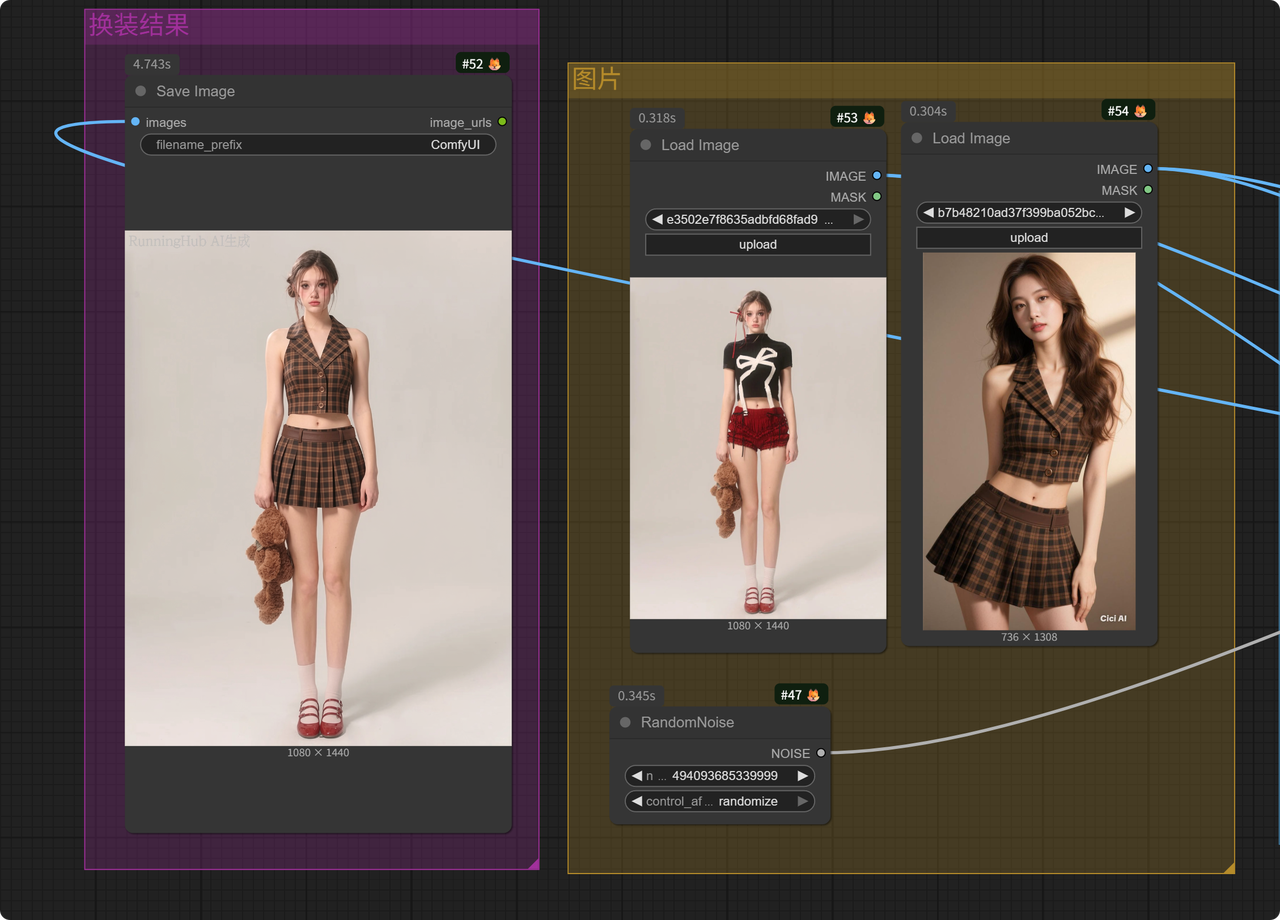Click IMAGE output port of e3502e7f Load Image
Viewport: 1280px width, 920px height.
(x=877, y=176)
